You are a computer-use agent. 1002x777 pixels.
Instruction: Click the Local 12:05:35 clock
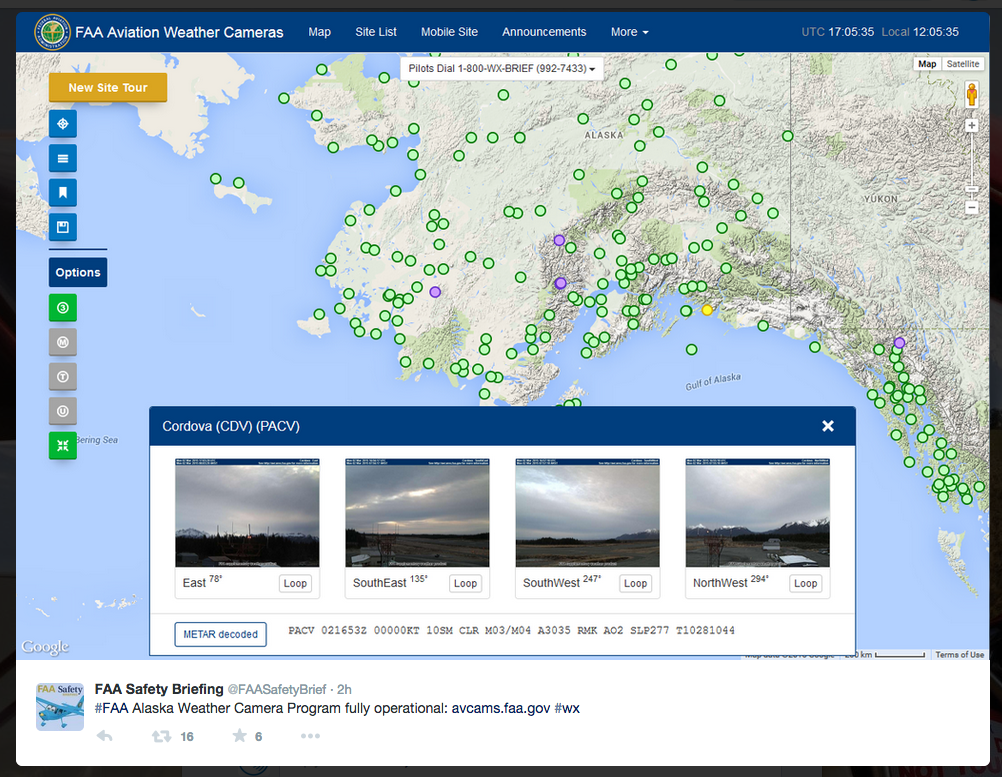click(x=920, y=32)
